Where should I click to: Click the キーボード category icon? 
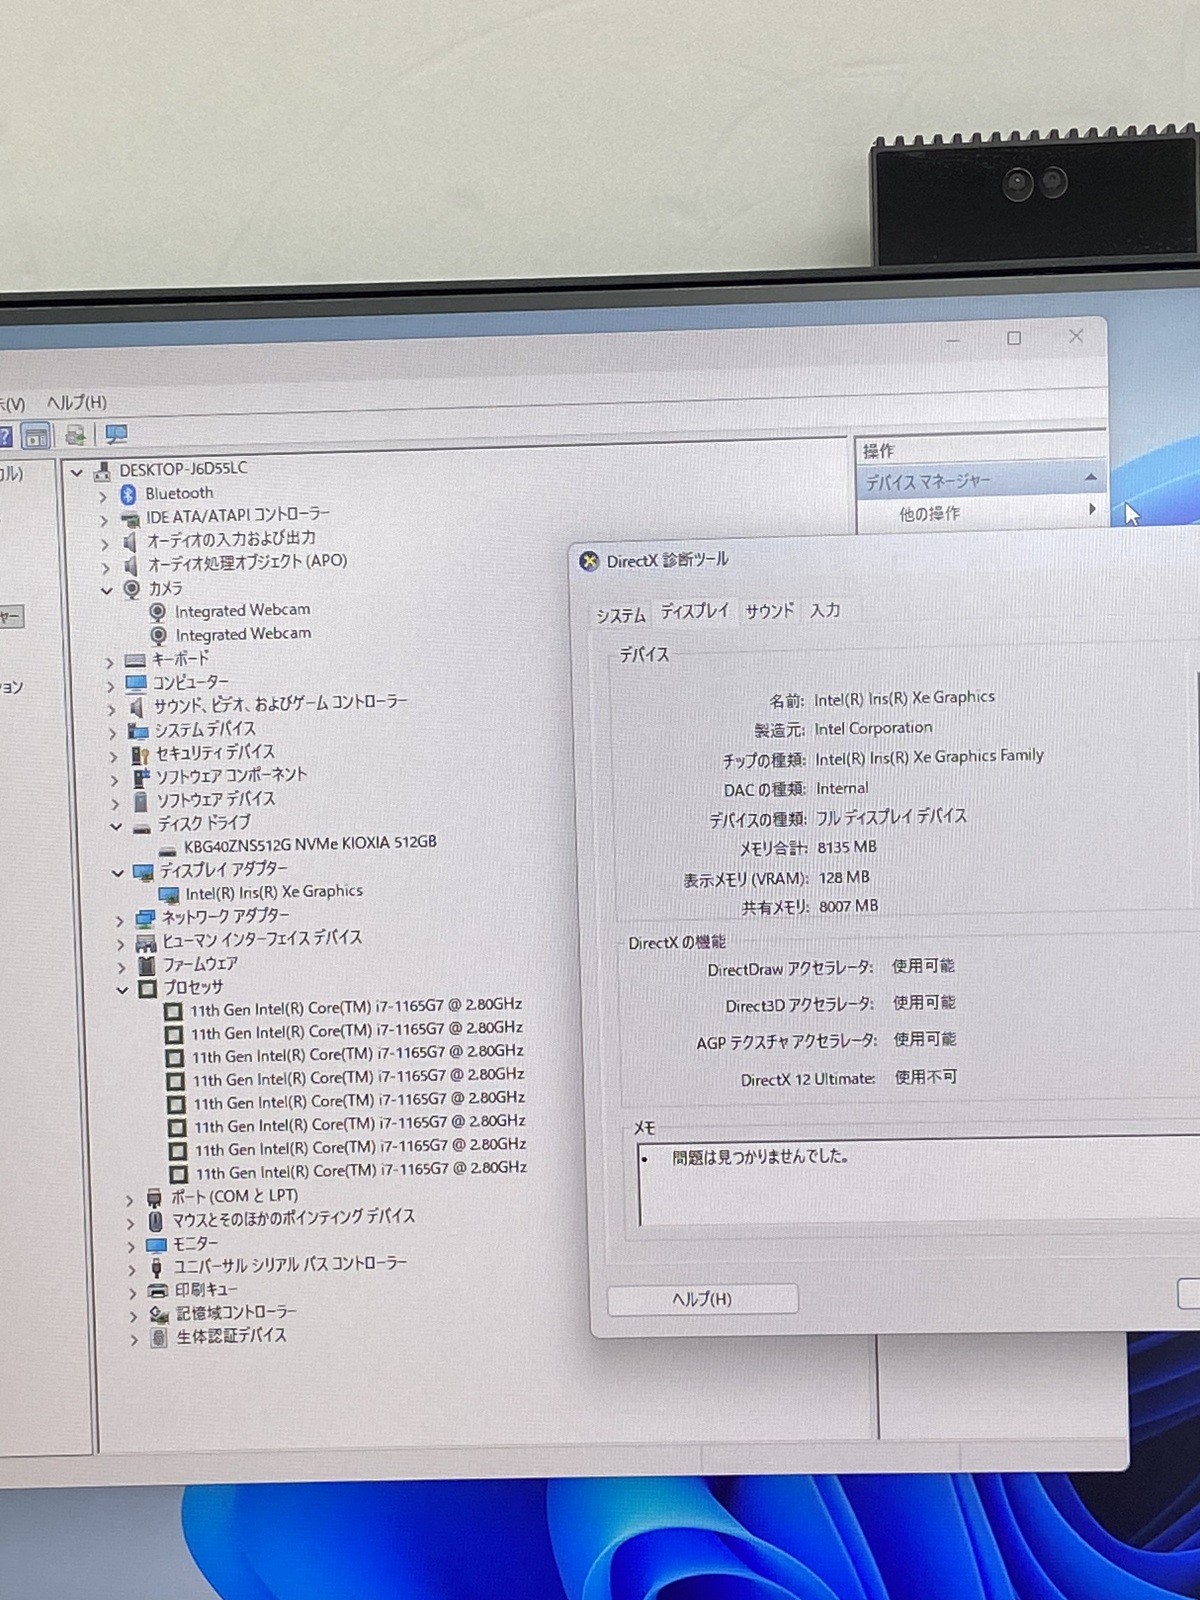[135, 660]
